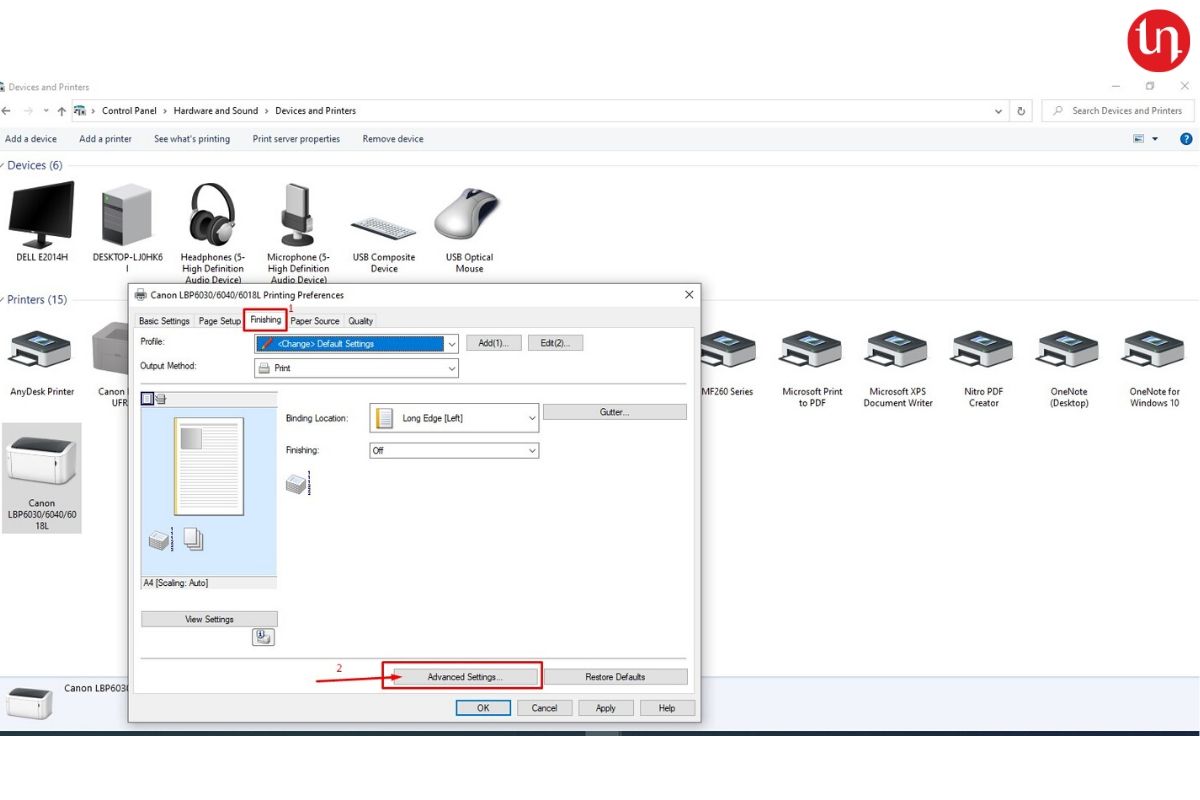
Task: Click Remove device command
Action: (x=393, y=139)
